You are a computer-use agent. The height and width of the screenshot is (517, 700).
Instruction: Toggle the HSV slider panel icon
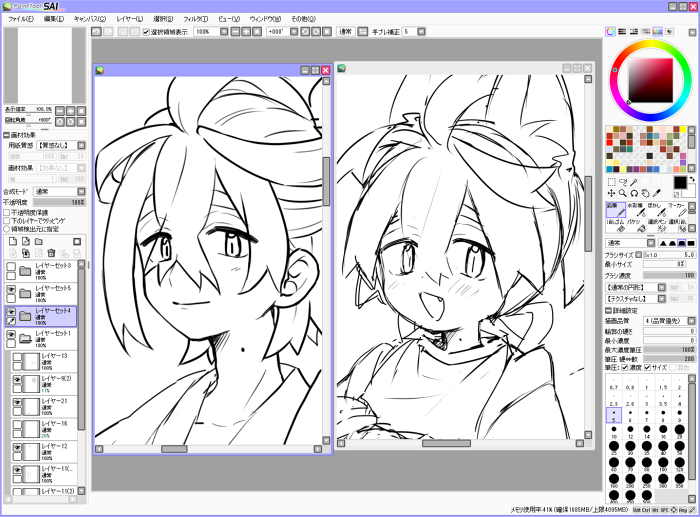(633, 31)
